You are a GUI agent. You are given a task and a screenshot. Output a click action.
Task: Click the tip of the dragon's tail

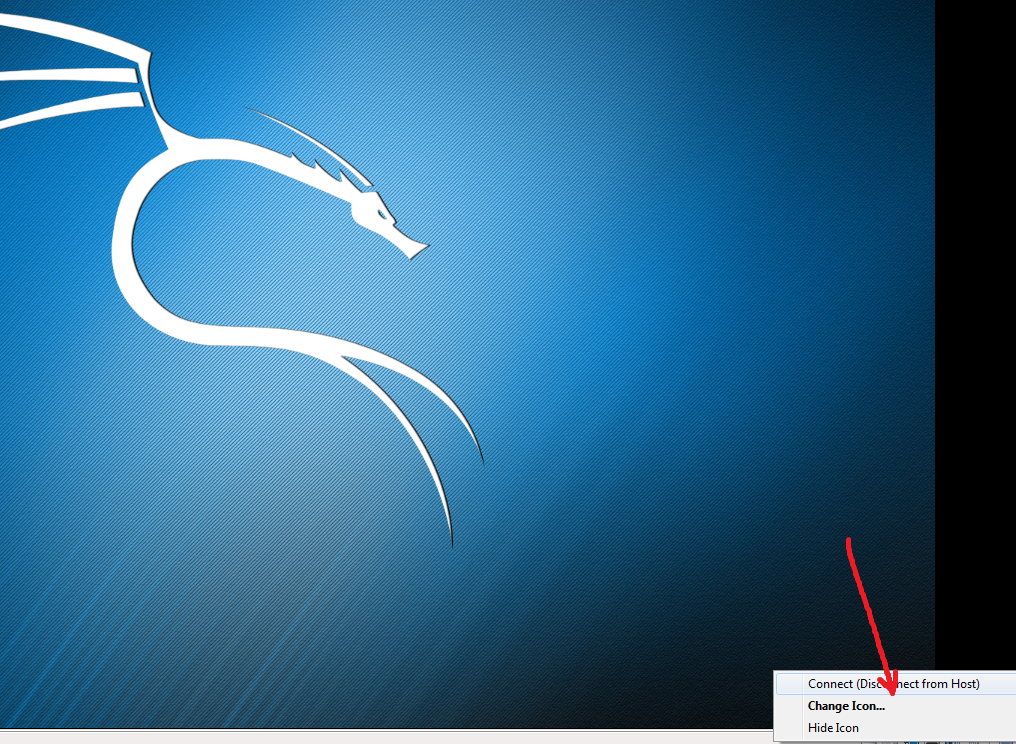click(x=450, y=538)
